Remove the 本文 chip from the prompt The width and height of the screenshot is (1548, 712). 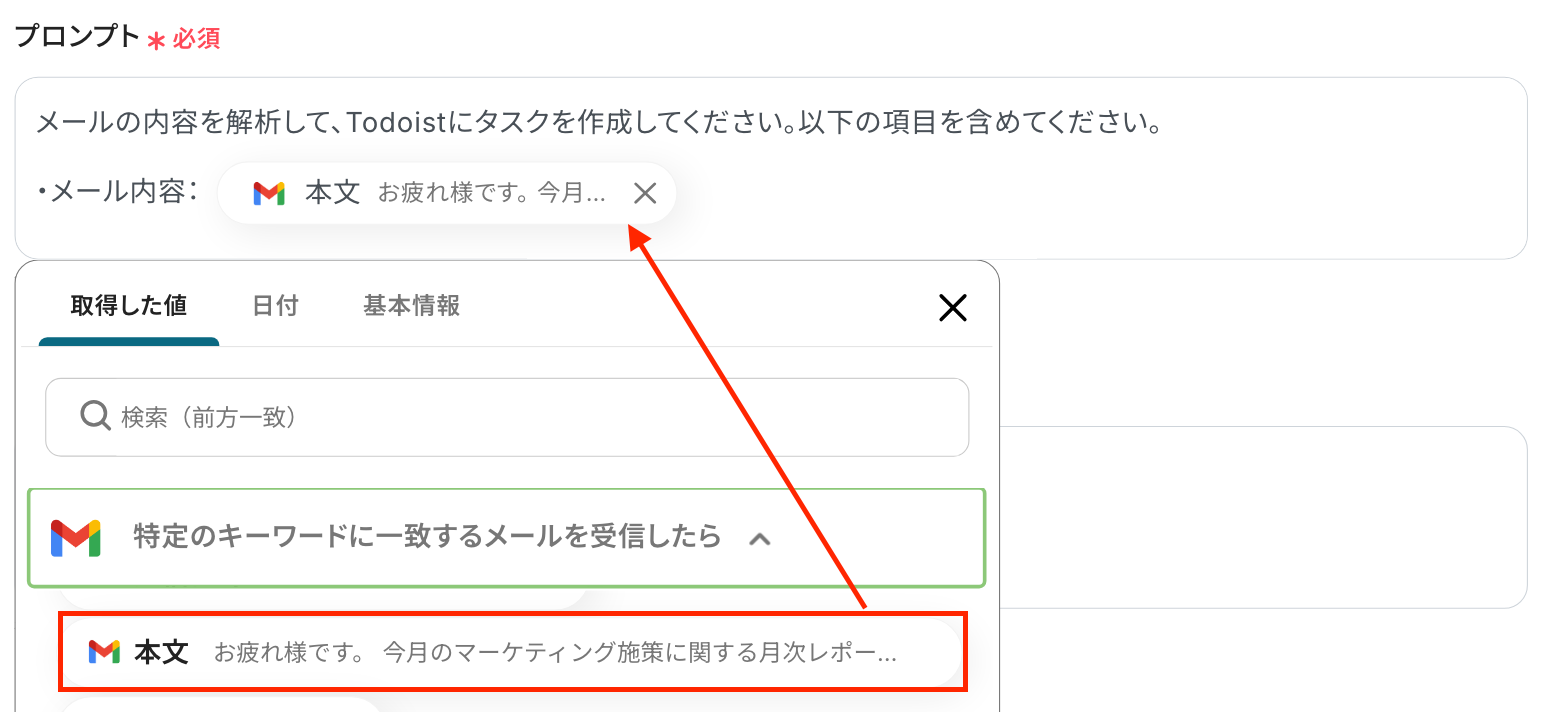645,193
